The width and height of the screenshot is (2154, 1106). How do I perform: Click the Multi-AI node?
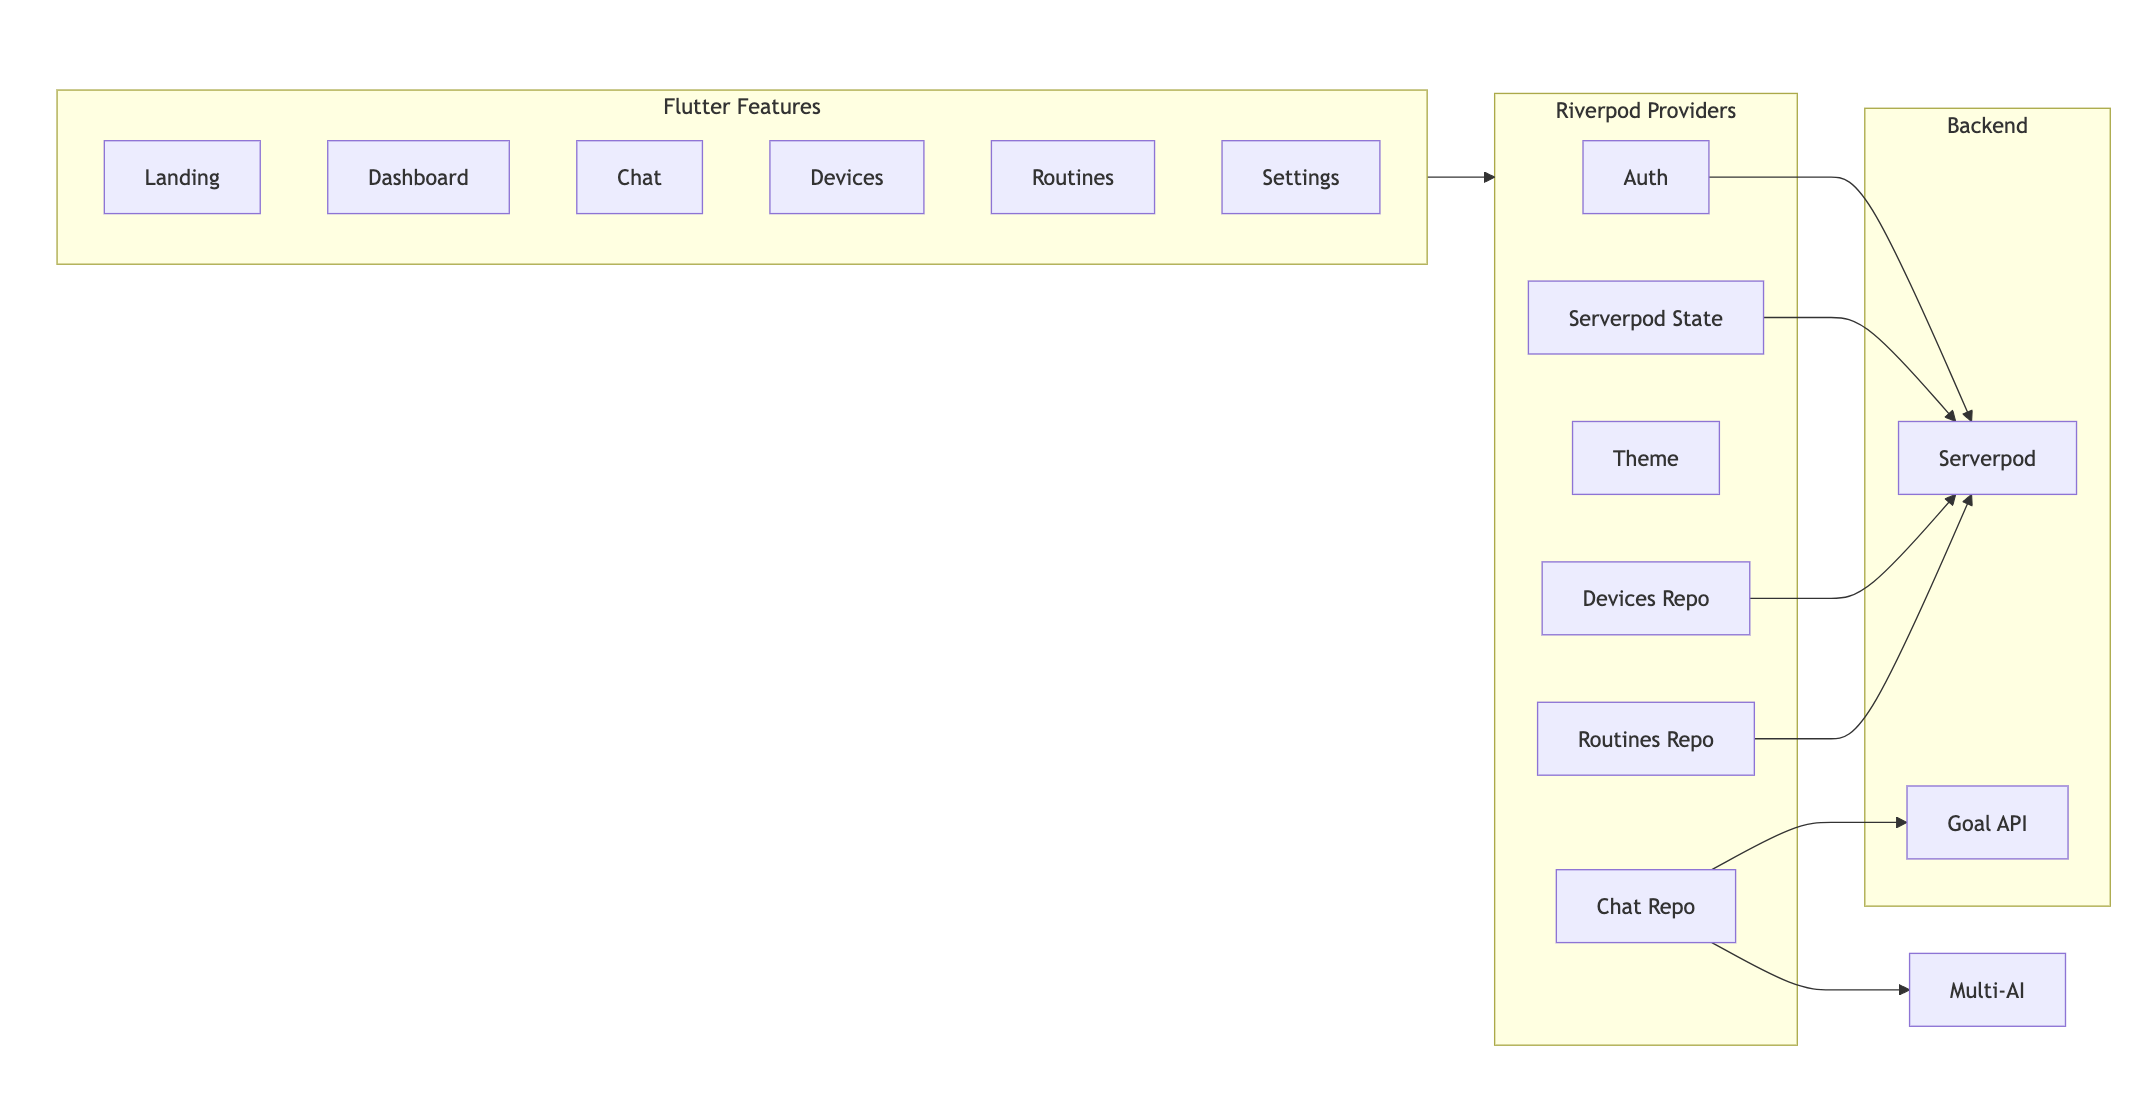(x=1986, y=990)
